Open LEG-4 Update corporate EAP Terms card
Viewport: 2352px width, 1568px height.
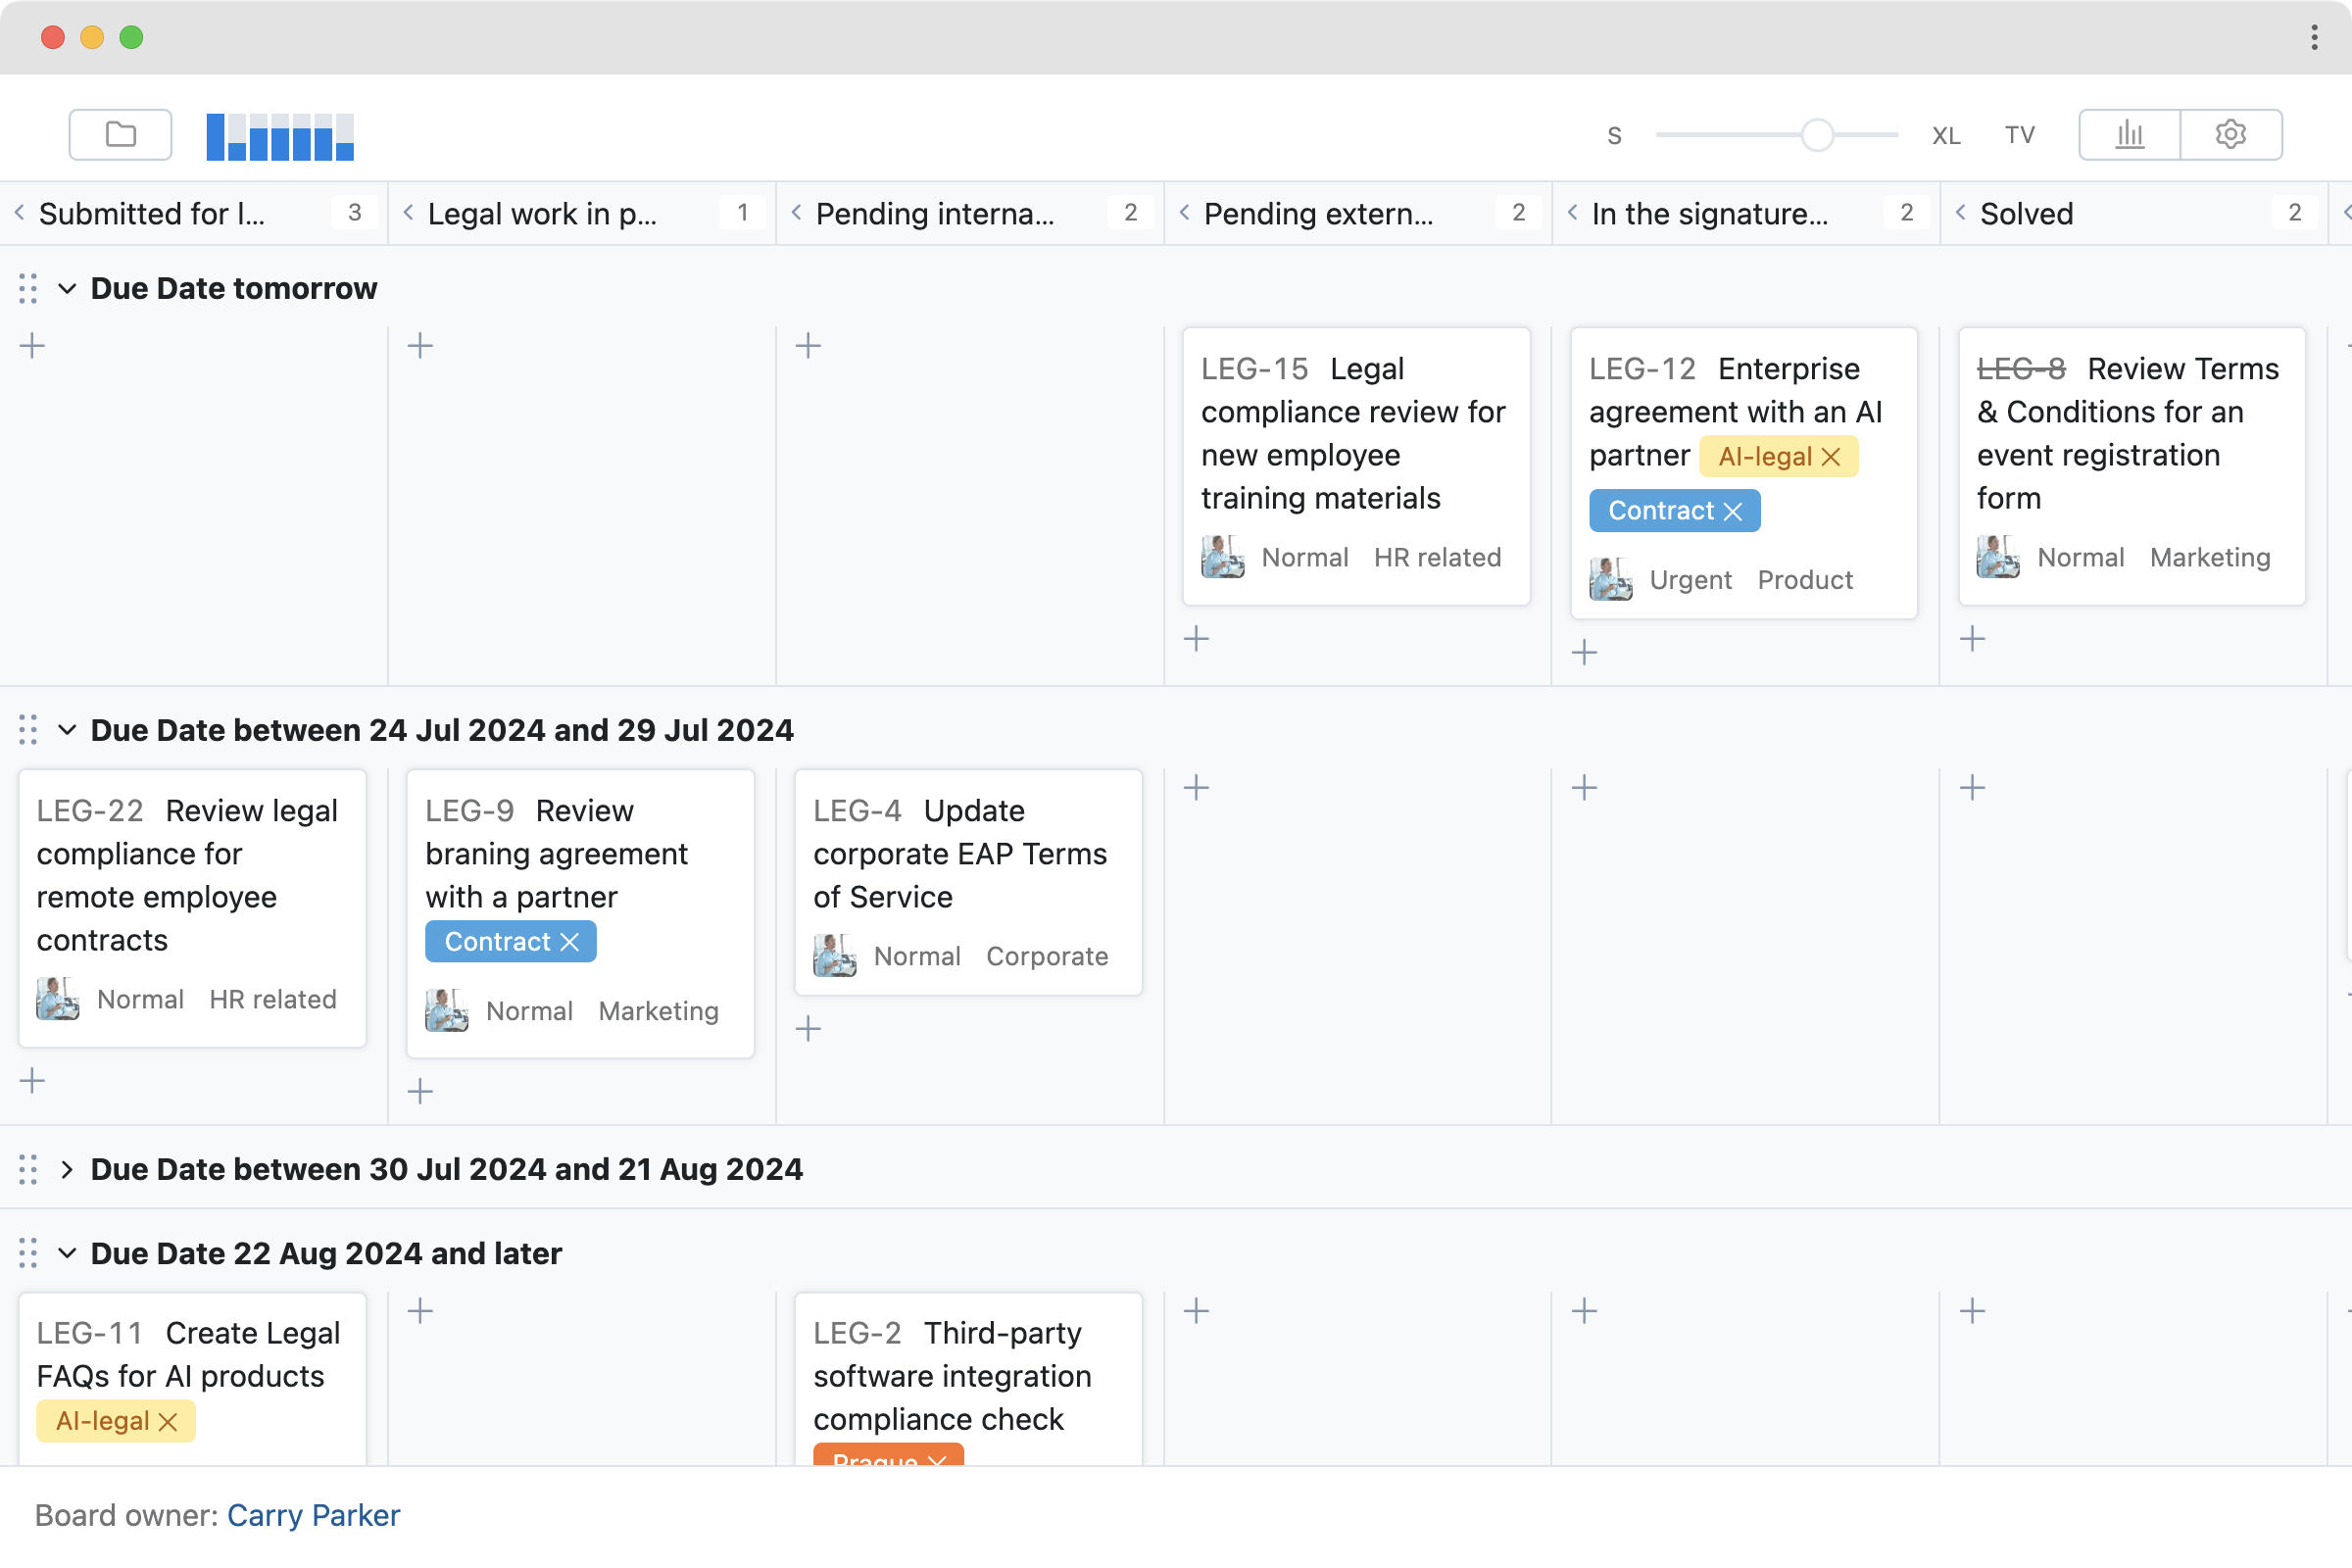[968, 881]
